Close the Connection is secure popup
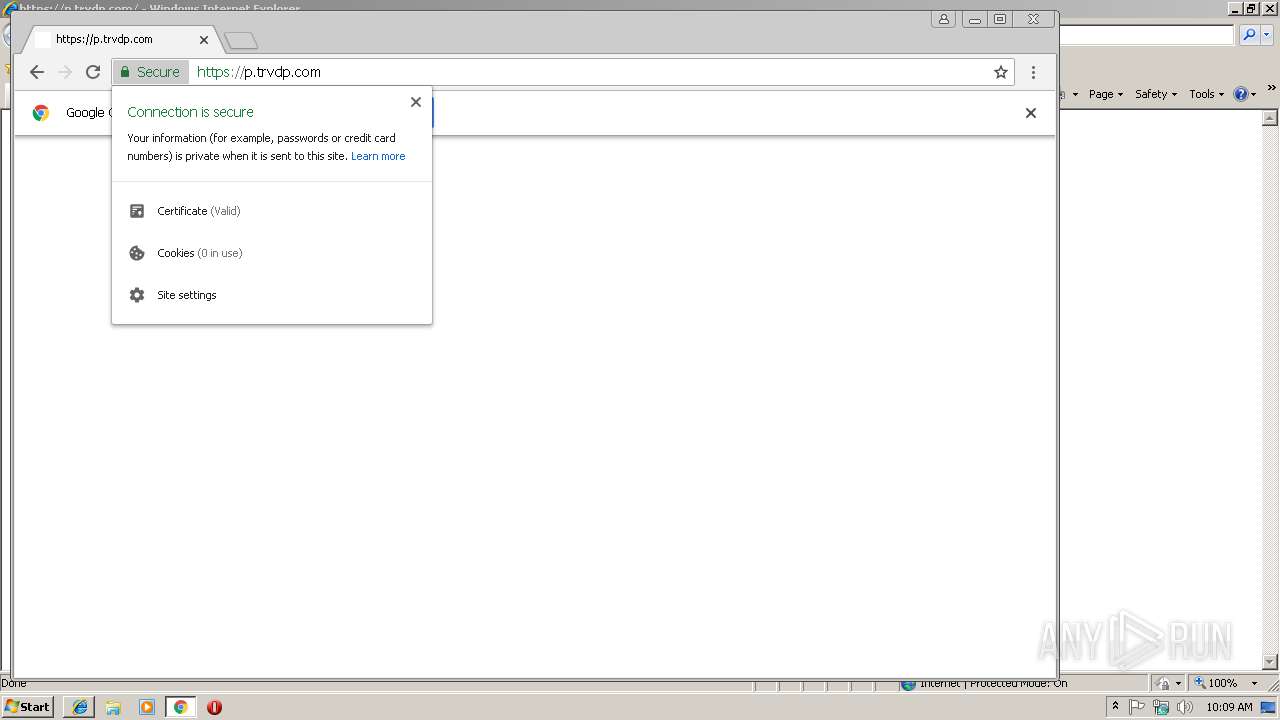The height and width of the screenshot is (720, 1280). (x=416, y=102)
